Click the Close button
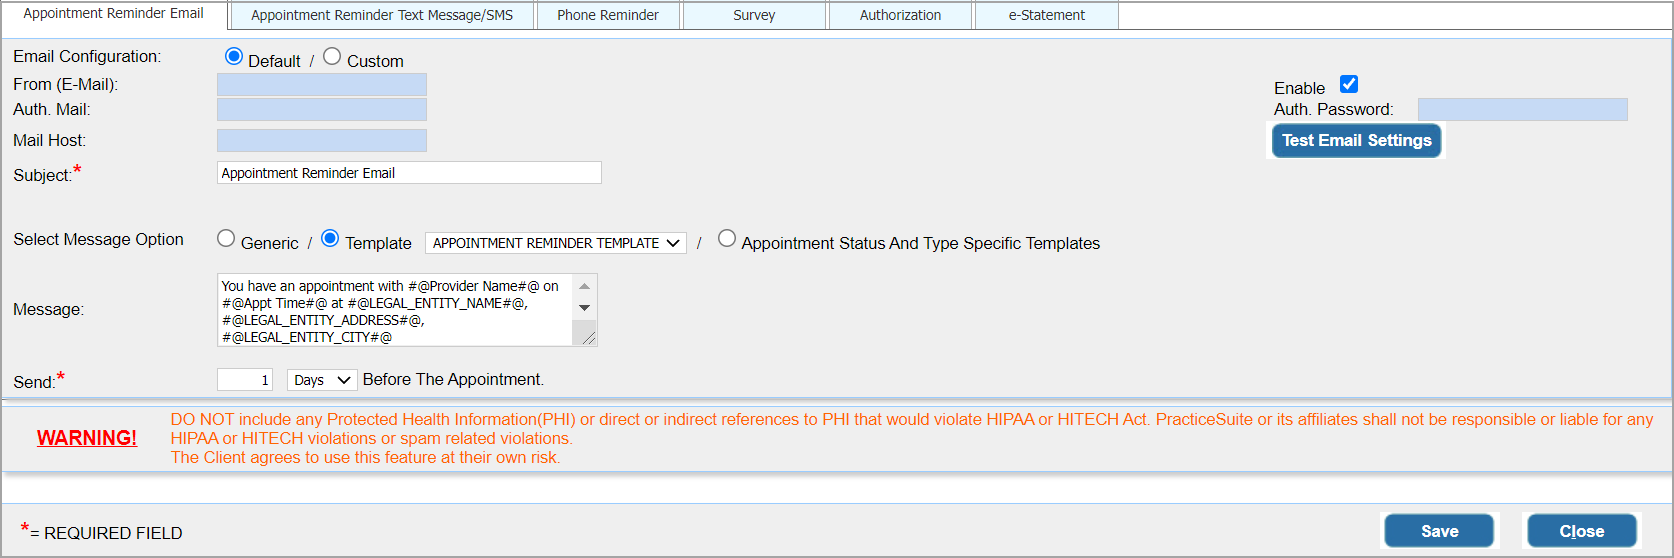 point(1581,531)
